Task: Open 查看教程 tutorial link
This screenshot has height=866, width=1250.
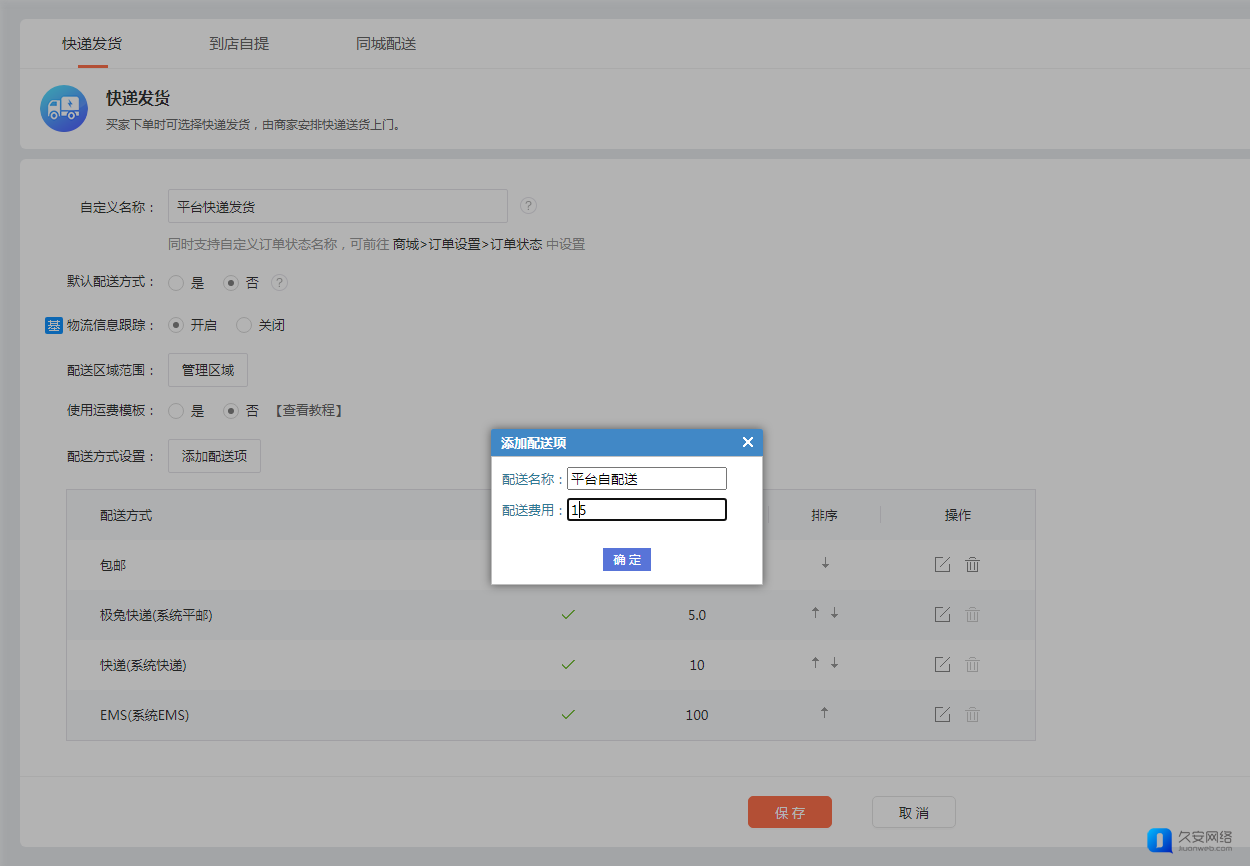Action: 309,411
